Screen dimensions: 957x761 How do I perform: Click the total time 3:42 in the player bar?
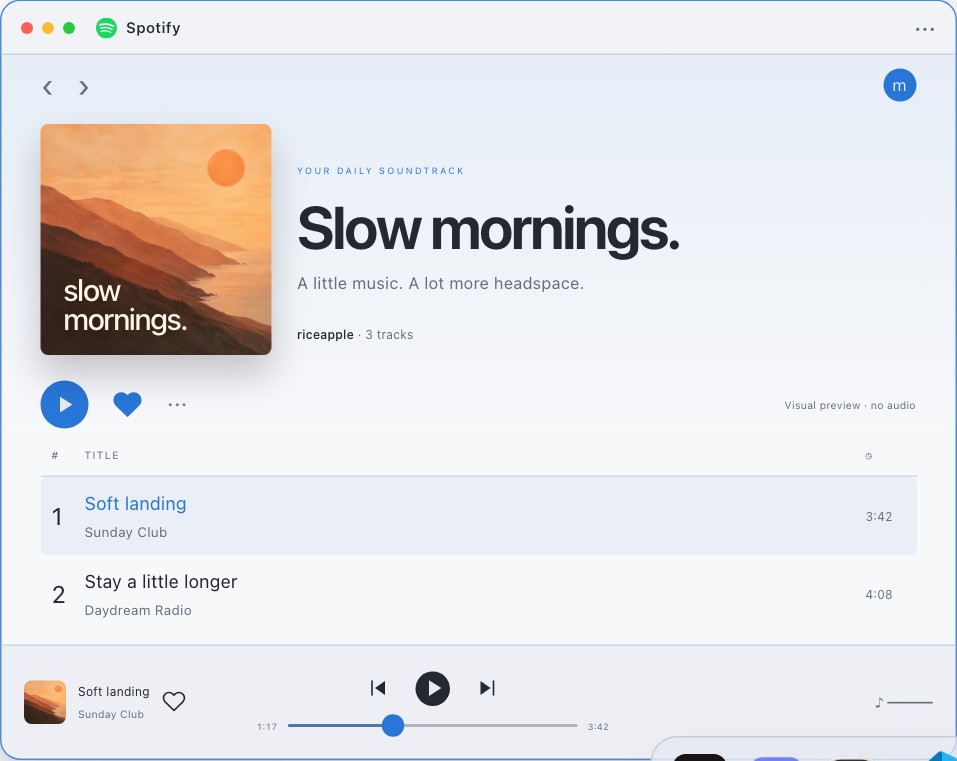(598, 727)
